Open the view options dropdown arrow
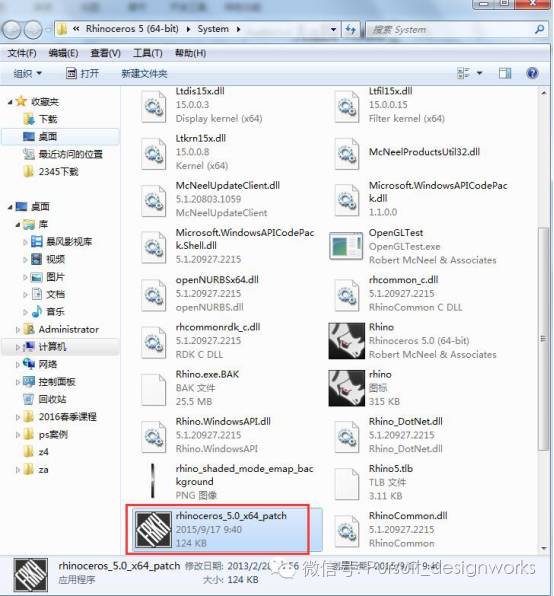Image resolution: width=554 pixels, height=596 pixels. [x=480, y=73]
